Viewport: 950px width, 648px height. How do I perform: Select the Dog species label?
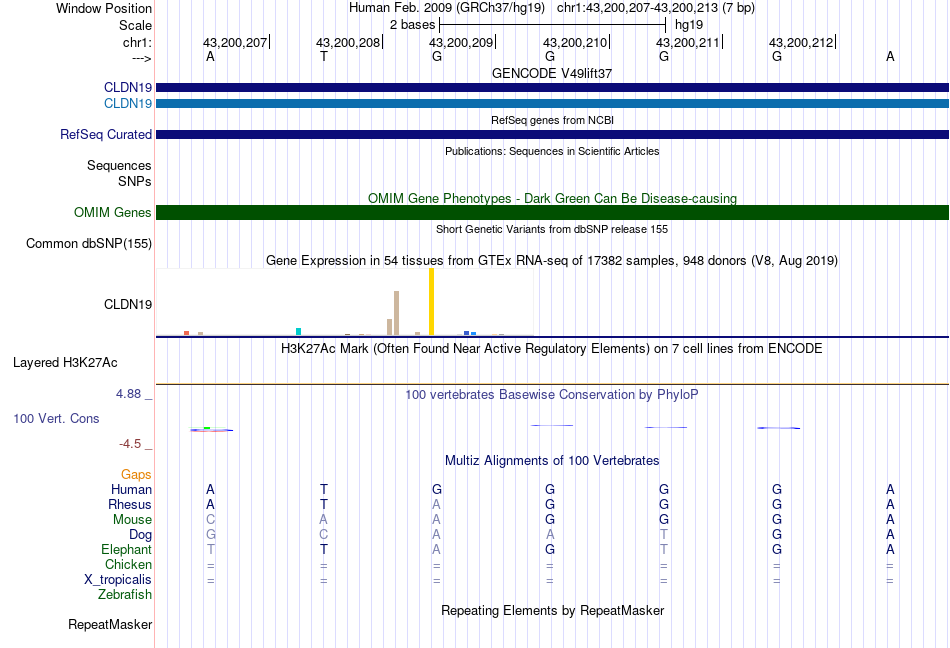(x=141, y=534)
